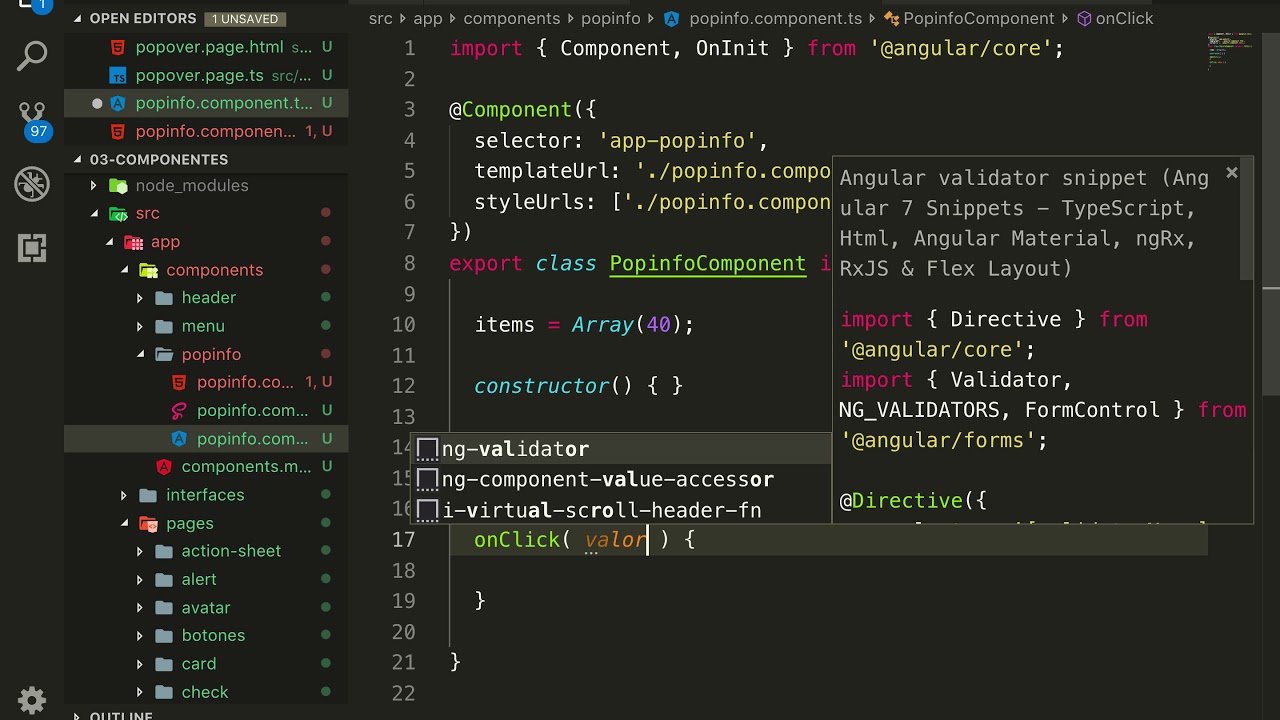The width and height of the screenshot is (1280, 720).
Task: Click the src breadcrumb segment
Action: [381, 18]
